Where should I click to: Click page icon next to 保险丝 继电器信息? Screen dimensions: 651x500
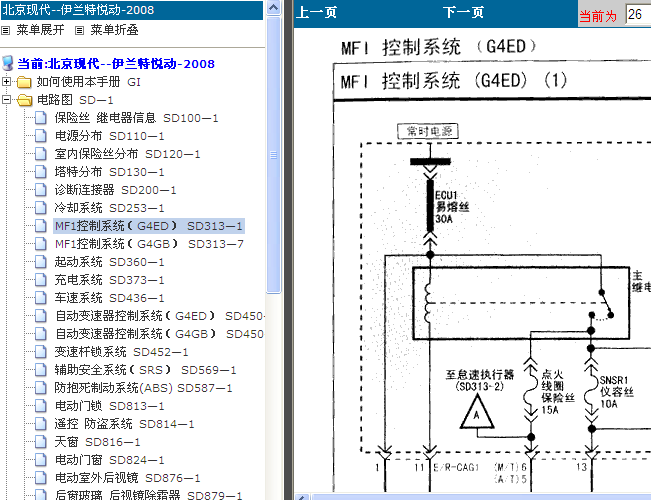41,118
